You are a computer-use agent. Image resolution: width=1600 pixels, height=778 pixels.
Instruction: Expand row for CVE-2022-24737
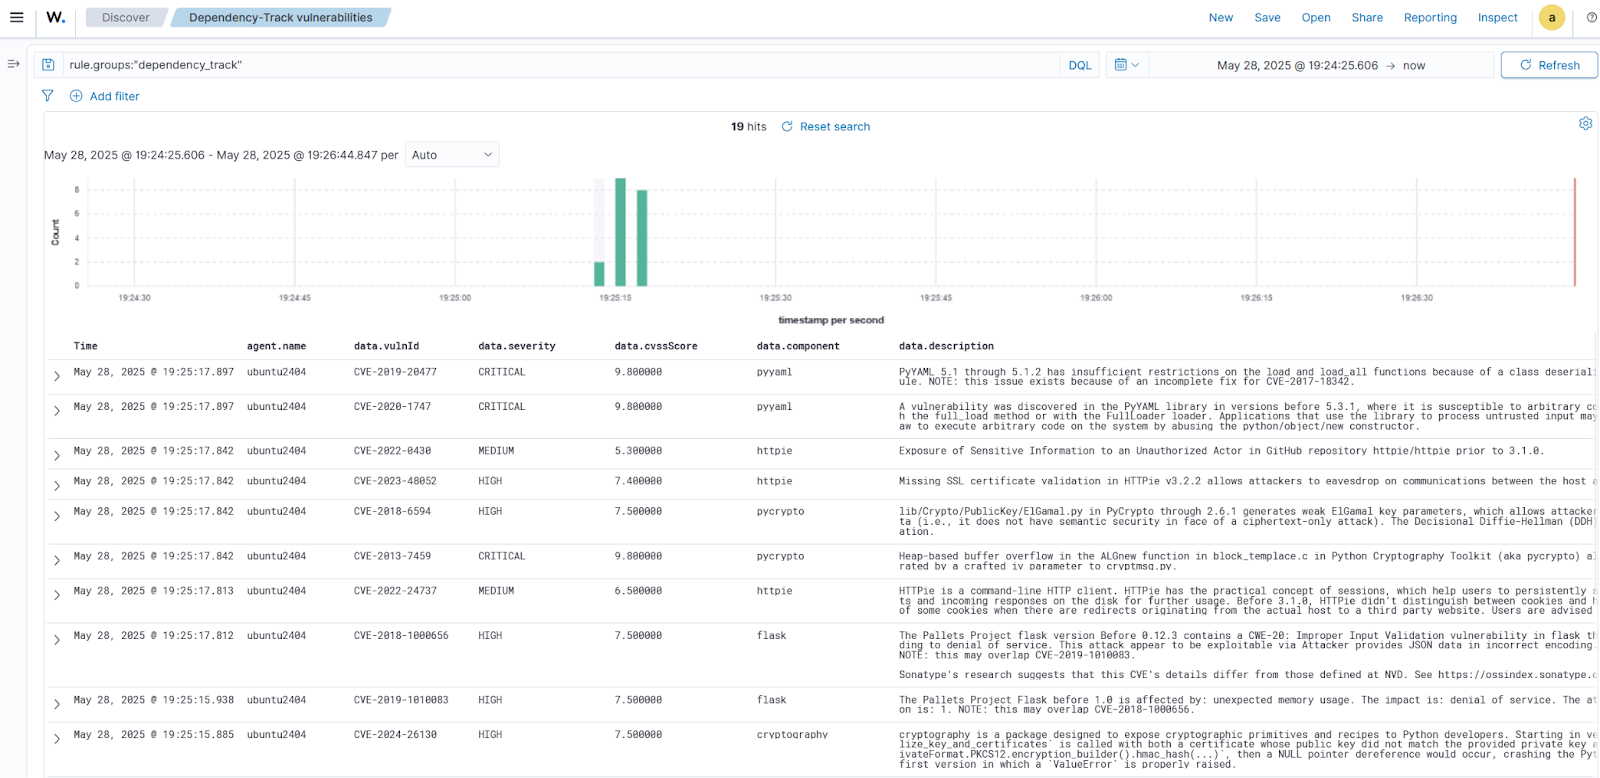tap(57, 595)
